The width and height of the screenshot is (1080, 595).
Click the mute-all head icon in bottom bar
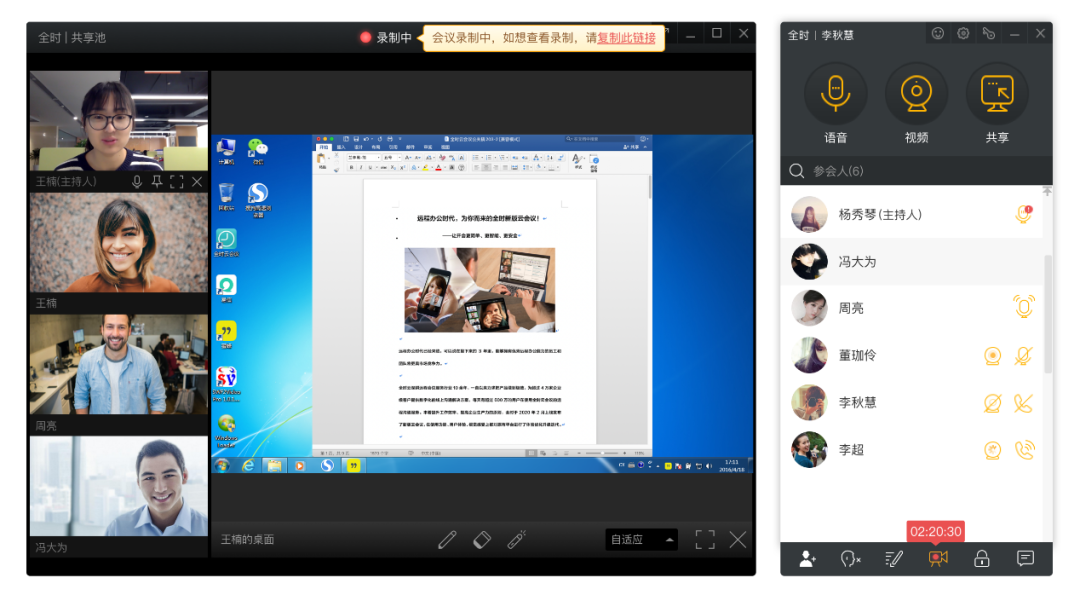click(x=851, y=559)
